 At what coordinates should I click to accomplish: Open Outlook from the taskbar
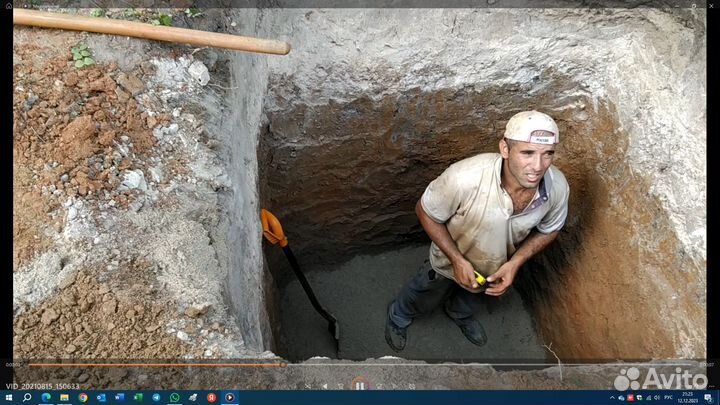101,398
